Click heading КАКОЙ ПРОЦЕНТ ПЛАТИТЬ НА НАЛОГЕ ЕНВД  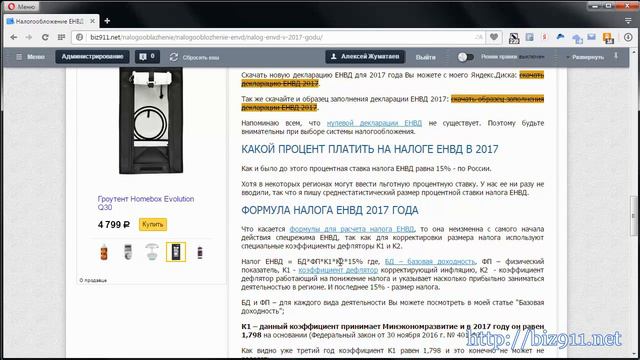point(369,149)
